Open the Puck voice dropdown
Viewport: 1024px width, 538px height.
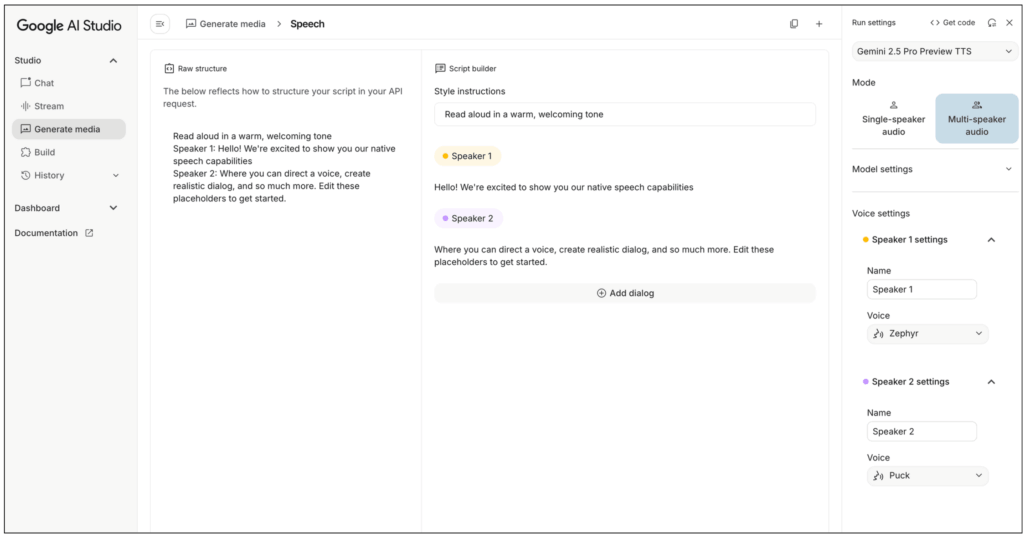coord(927,476)
